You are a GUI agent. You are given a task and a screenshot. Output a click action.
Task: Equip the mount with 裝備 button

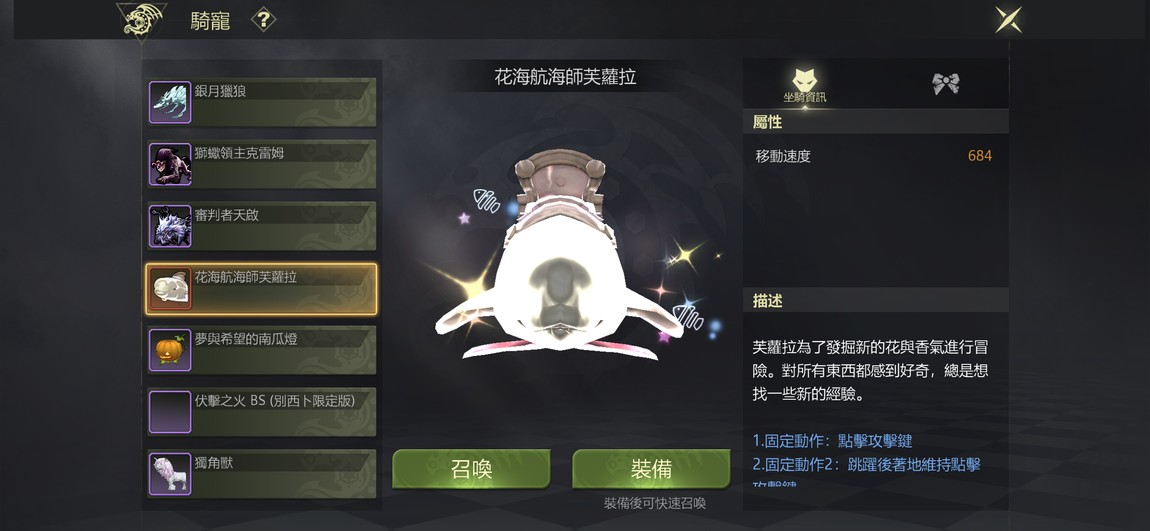click(x=651, y=469)
